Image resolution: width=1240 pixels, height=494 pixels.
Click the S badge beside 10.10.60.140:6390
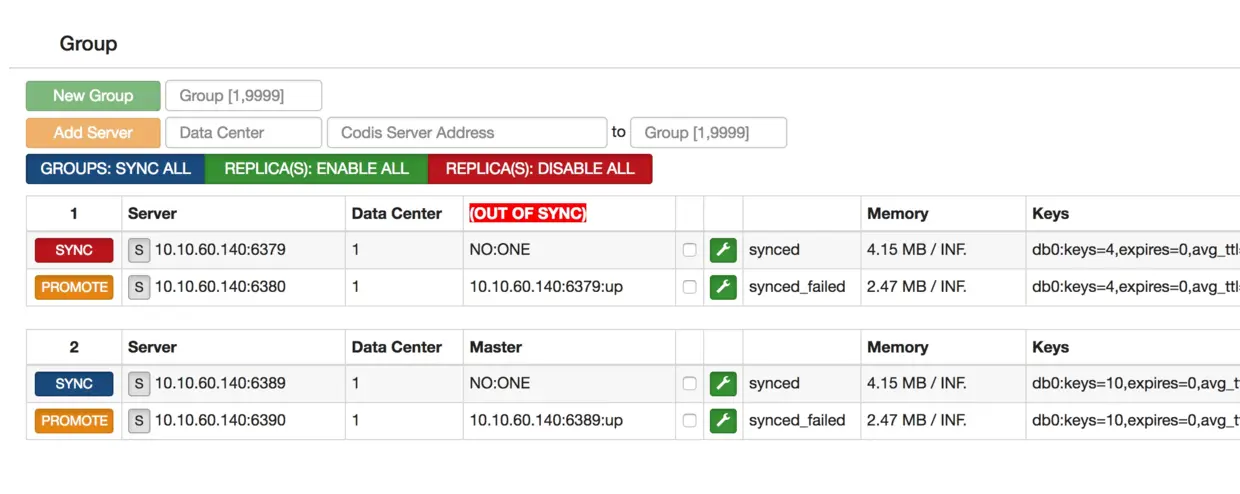coord(139,420)
